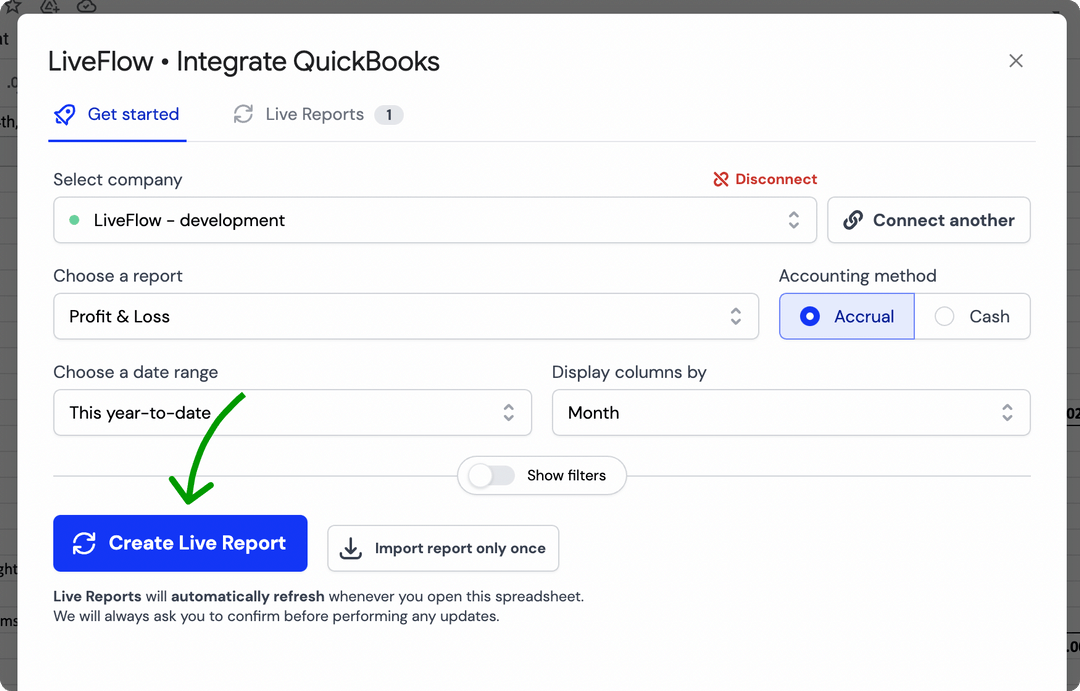Click the rocket icon on Get started tab
This screenshot has width=1080, height=691.
tap(65, 114)
